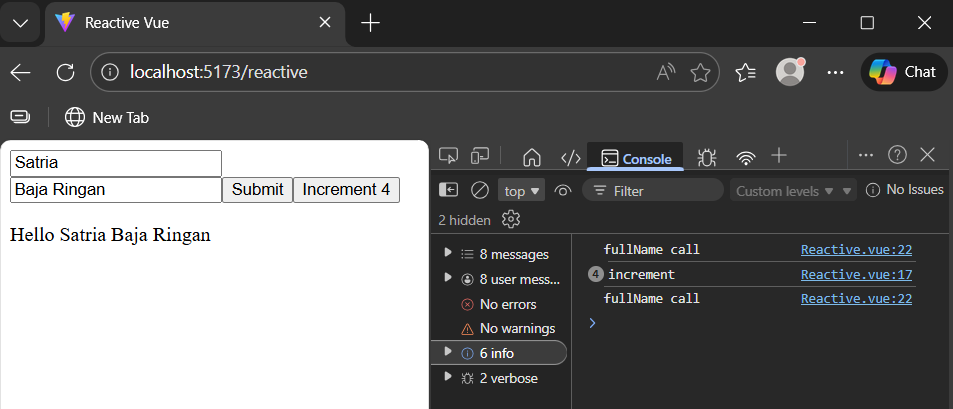Add this page to favorites star
This screenshot has width=953, height=409.
700,73
